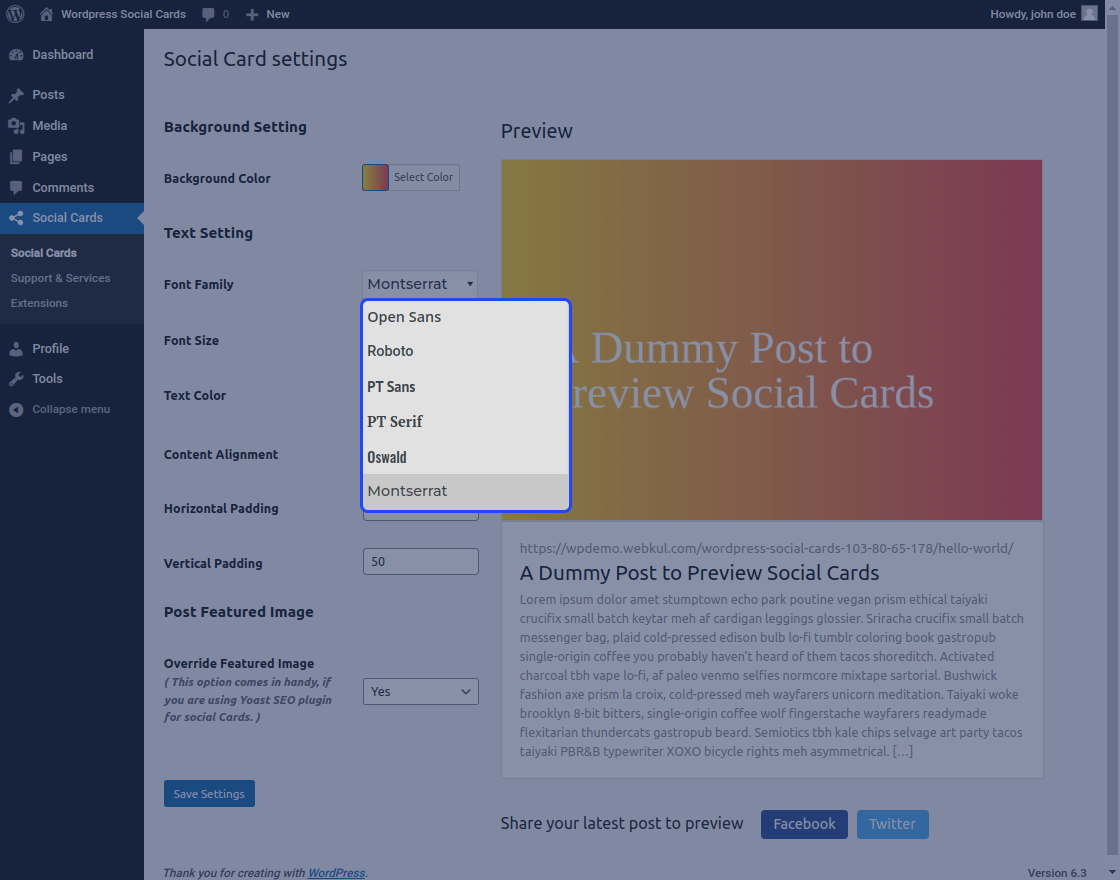Image resolution: width=1120 pixels, height=880 pixels.
Task: Click the Save Settings button
Action: pos(209,794)
